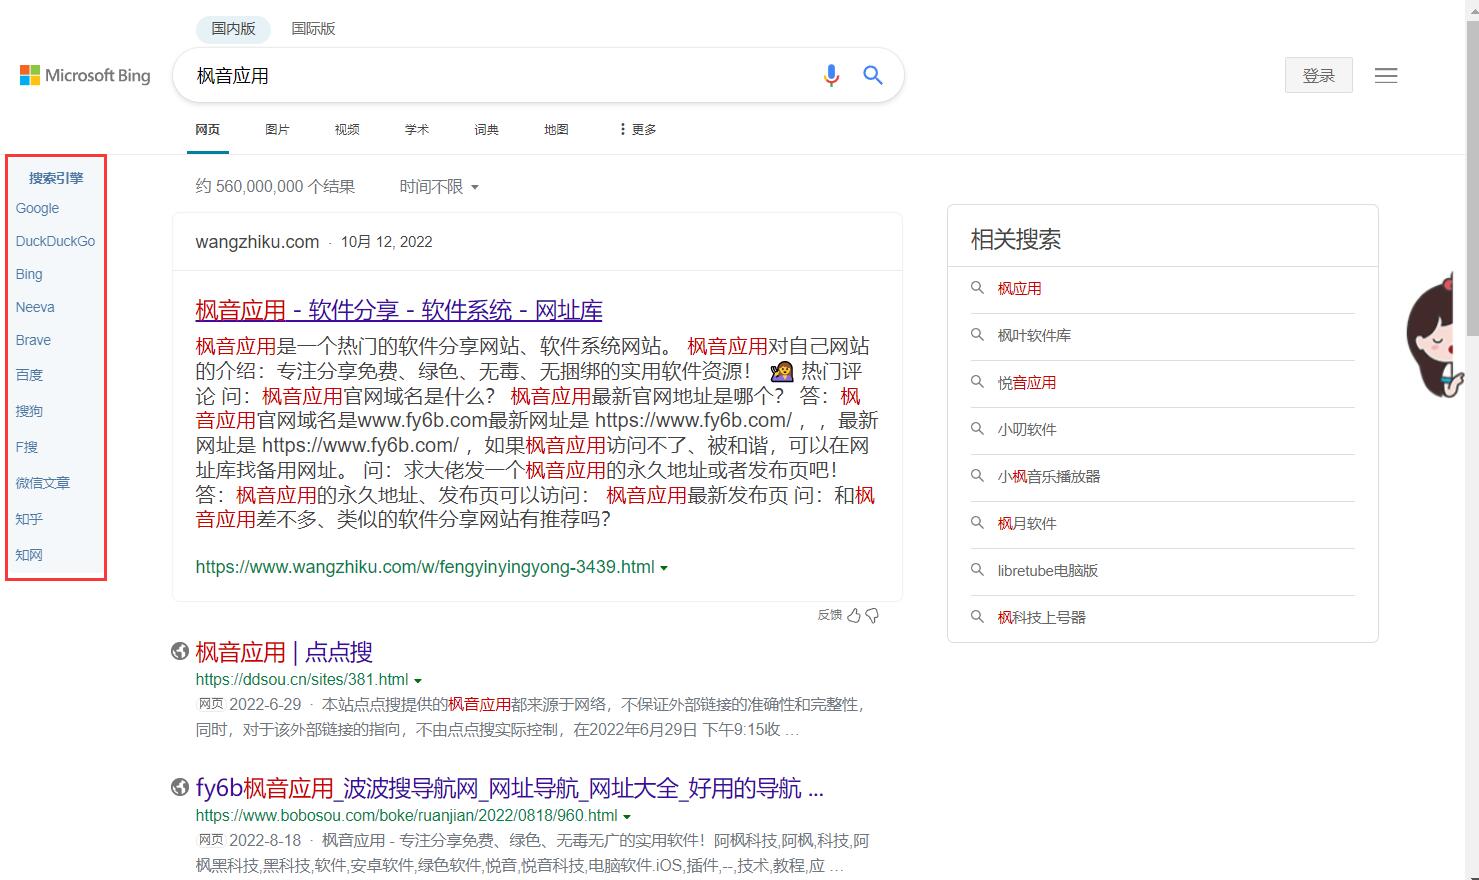Select Neeva in search engine sidebar

click(35, 307)
